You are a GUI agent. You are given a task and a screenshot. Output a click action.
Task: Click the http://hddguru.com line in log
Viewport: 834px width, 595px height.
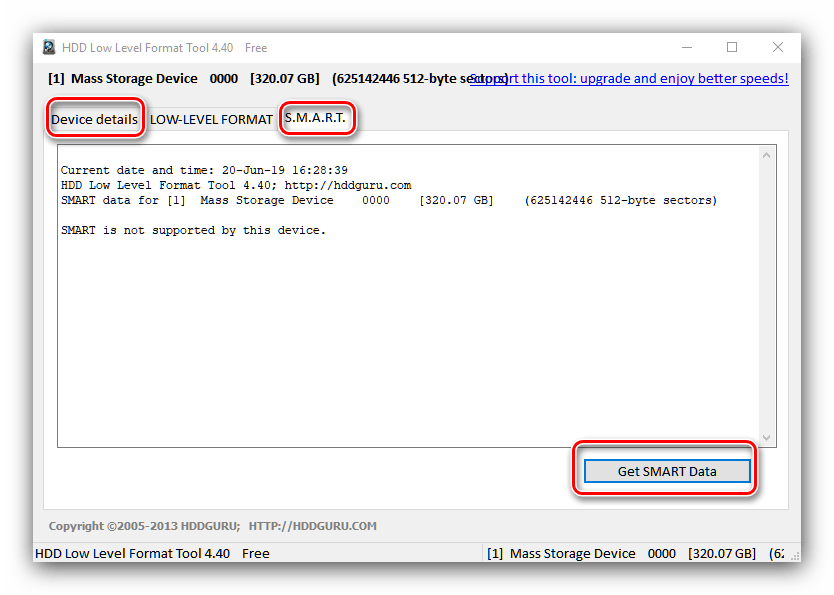[235, 185]
